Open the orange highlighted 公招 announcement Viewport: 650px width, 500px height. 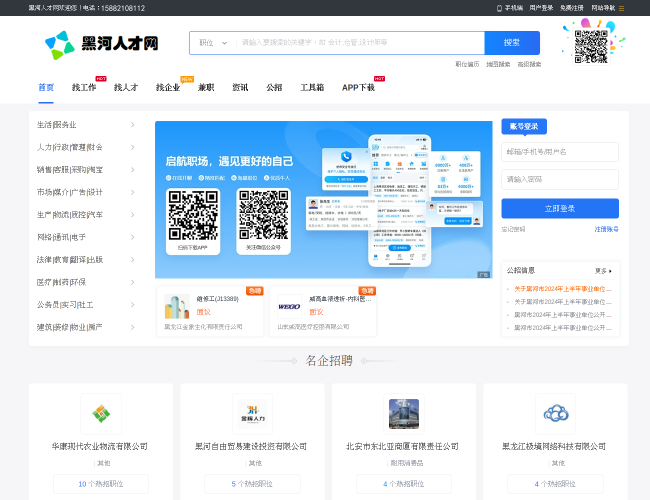pos(563,289)
